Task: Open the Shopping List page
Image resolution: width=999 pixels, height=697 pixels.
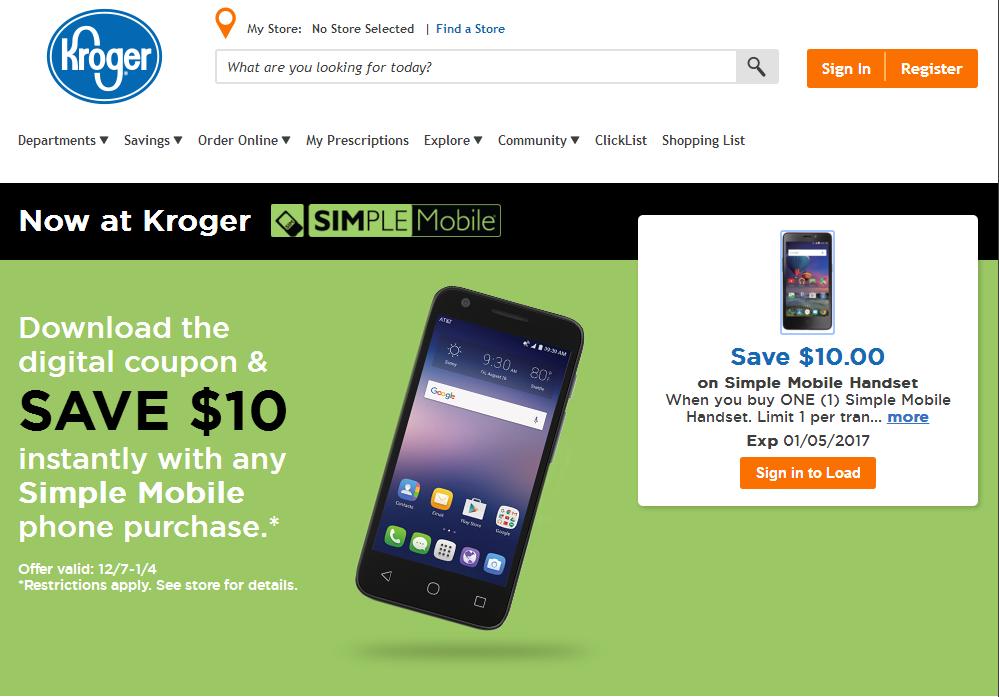Action: pyautogui.click(x=703, y=140)
